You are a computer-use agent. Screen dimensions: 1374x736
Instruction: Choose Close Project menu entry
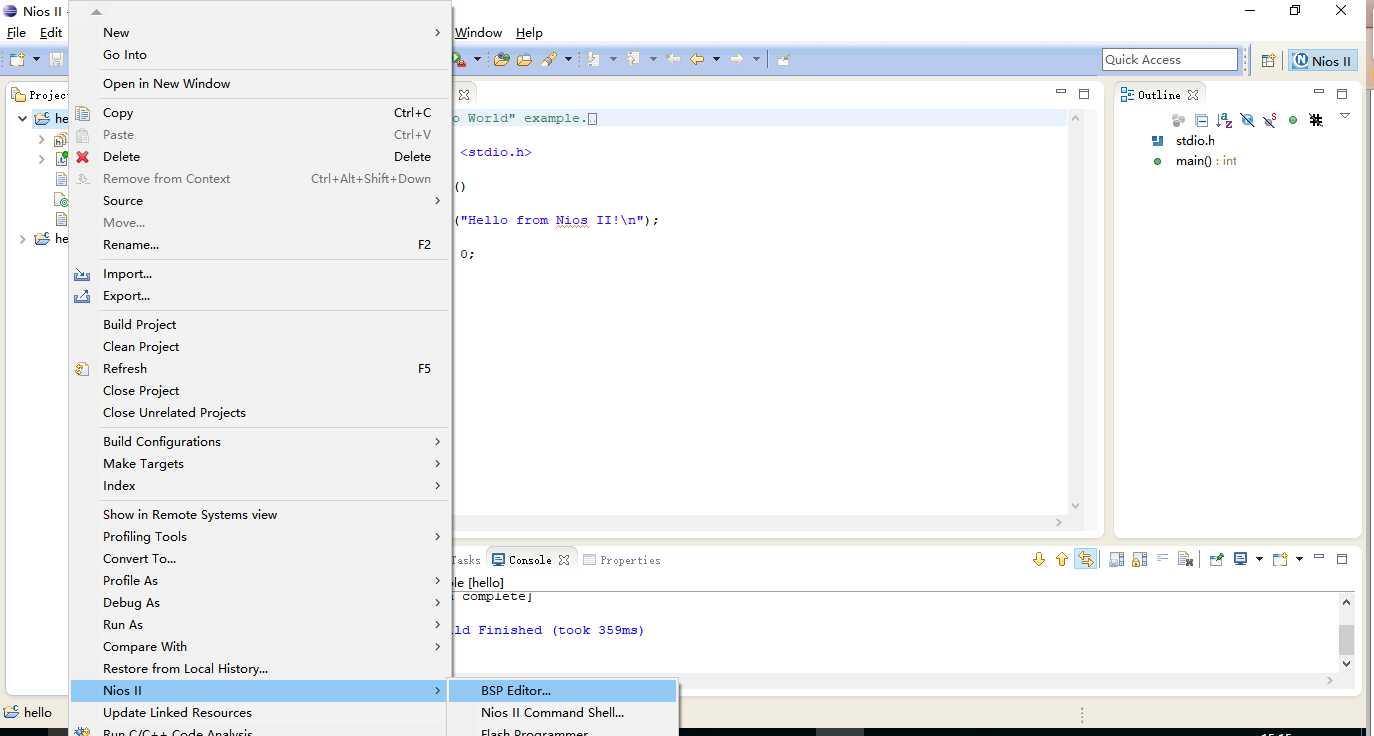pos(259,391)
